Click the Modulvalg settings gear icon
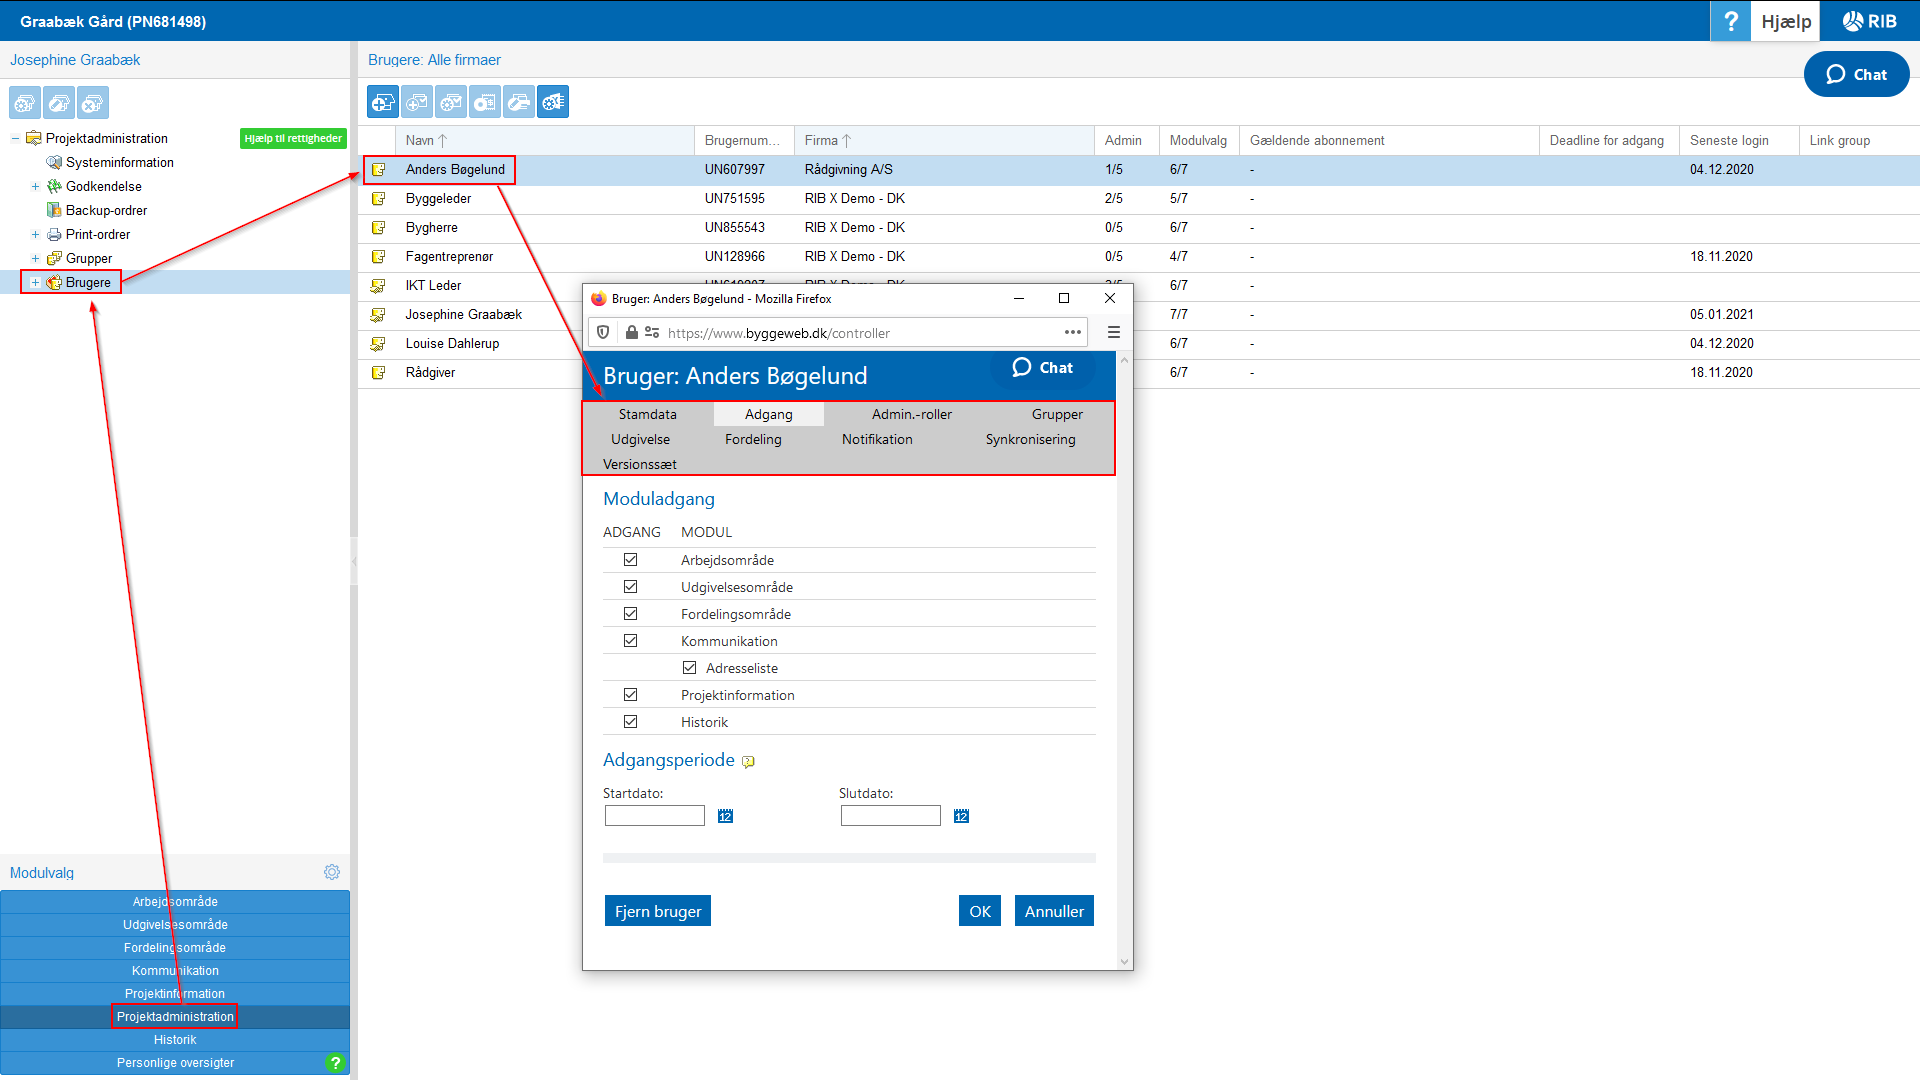The width and height of the screenshot is (1920, 1080). [332, 872]
